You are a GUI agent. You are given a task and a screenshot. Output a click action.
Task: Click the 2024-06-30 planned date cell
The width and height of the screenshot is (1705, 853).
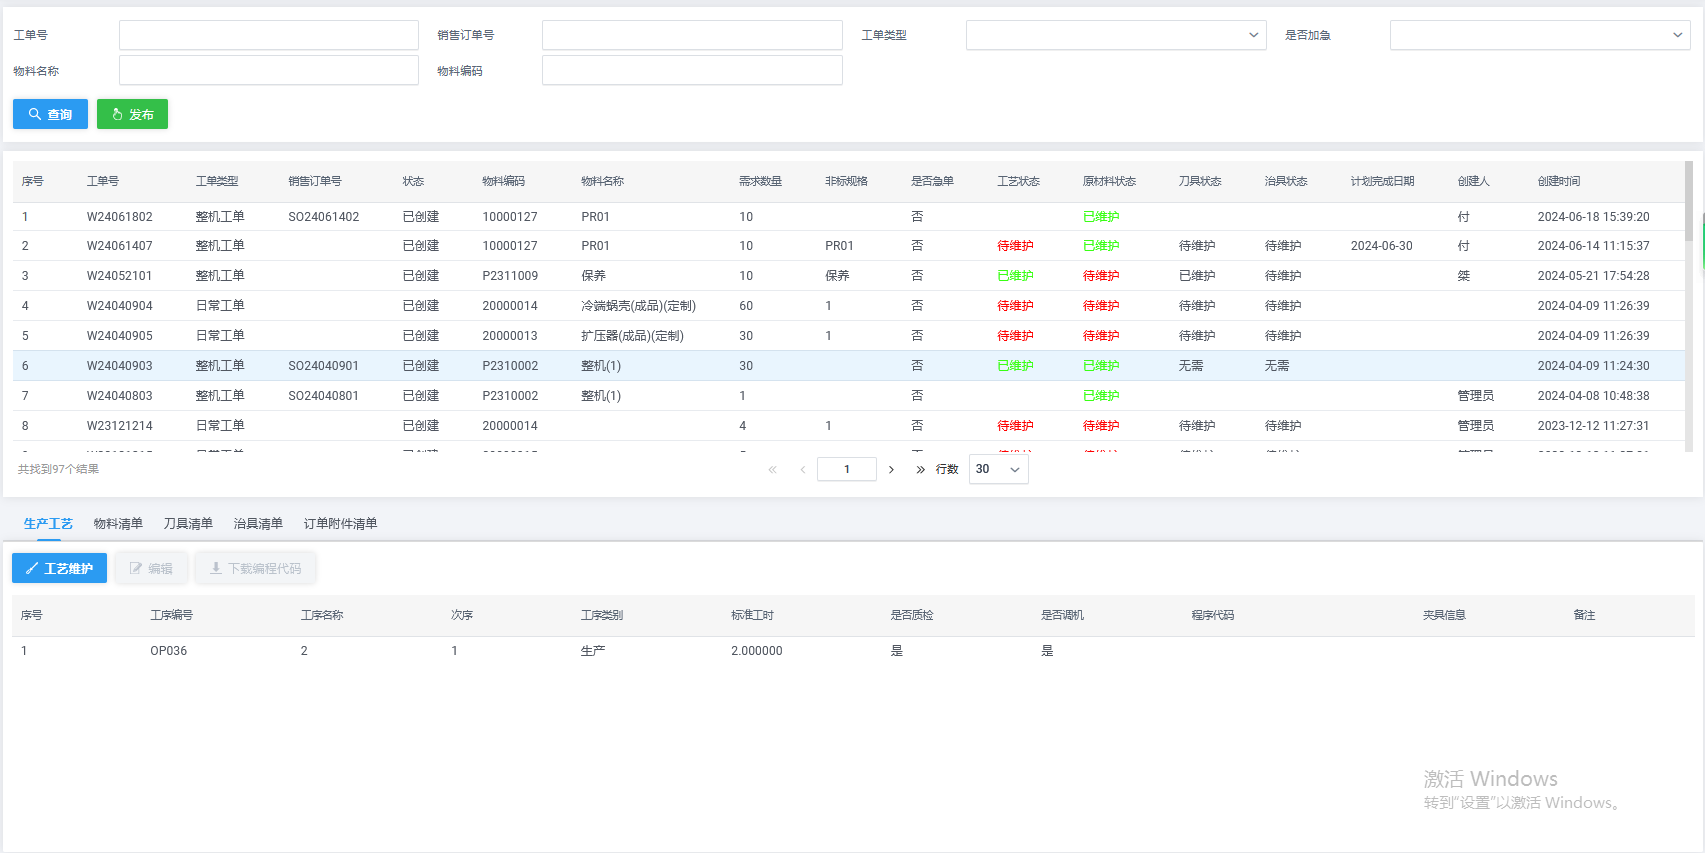coord(1381,246)
